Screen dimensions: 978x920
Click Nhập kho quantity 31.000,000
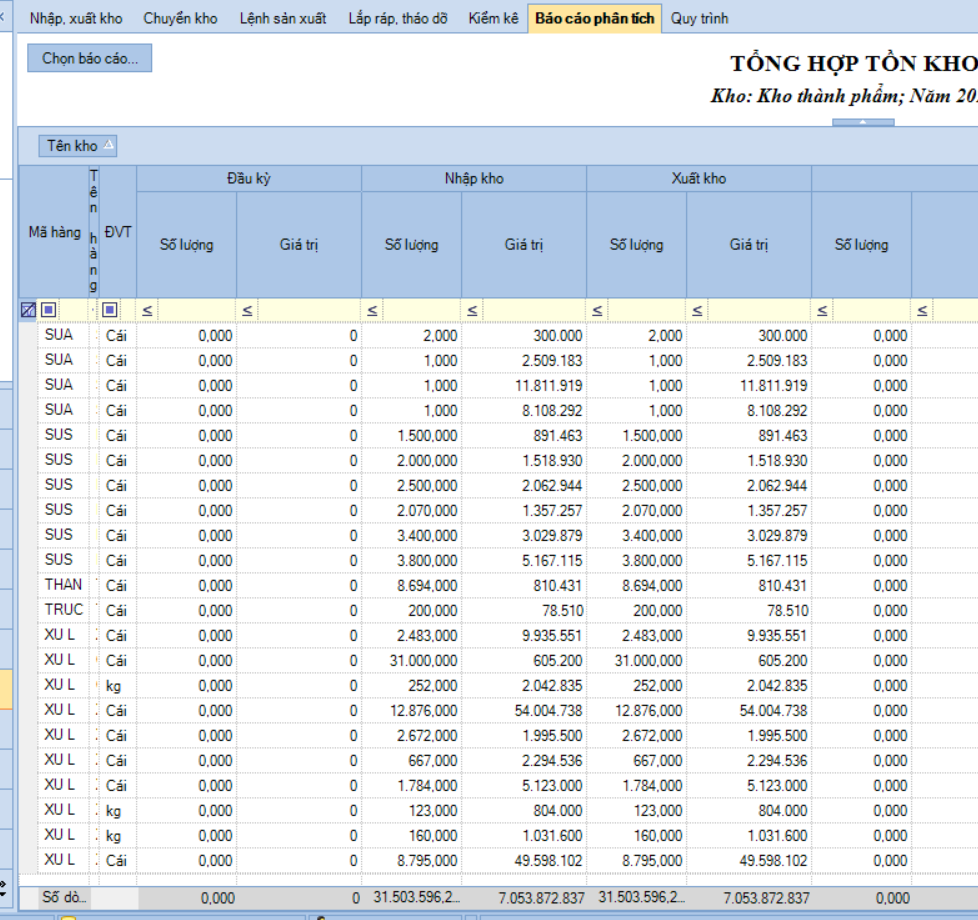(423, 660)
